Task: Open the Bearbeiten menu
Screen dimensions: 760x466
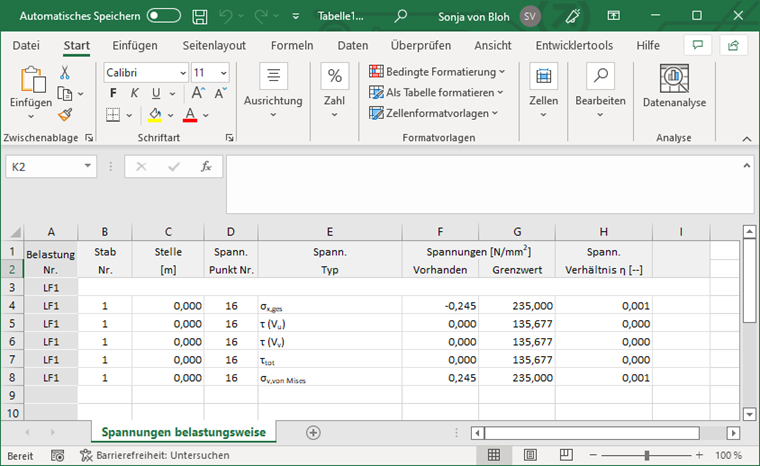Action: pos(601,91)
